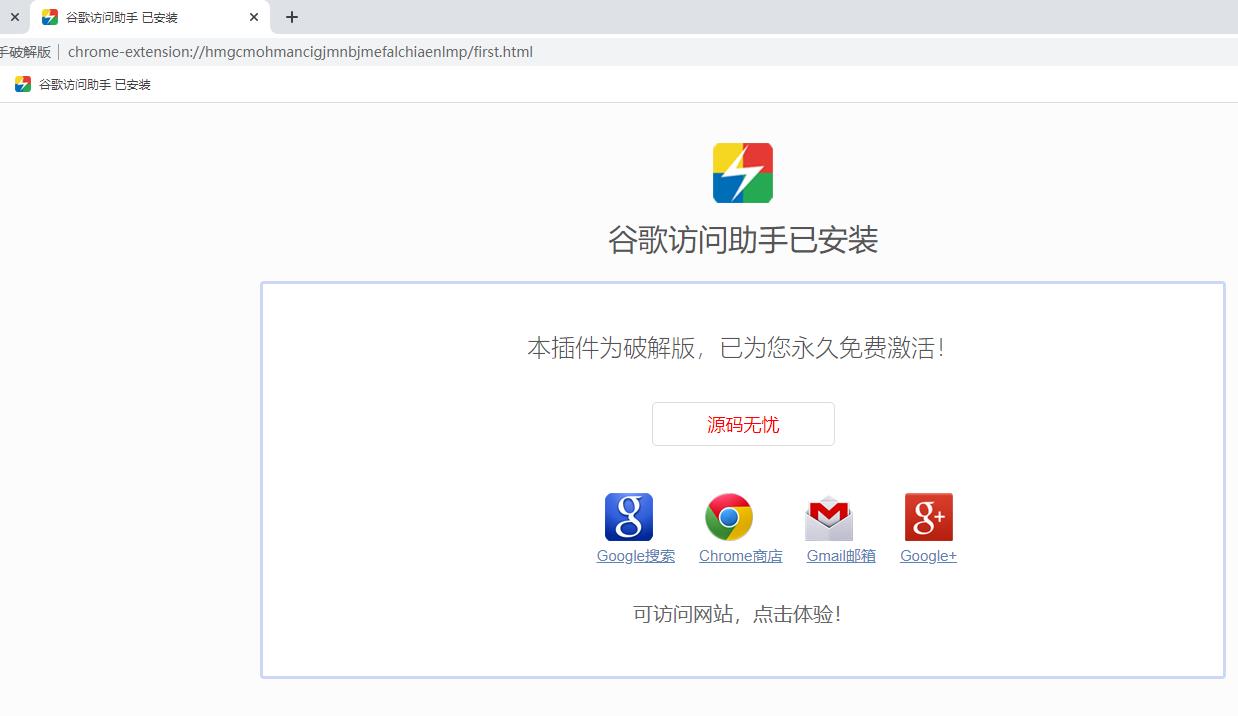Open the Chrome商店 text link
Viewport: 1238px width, 716px height.
click(740, 556)
